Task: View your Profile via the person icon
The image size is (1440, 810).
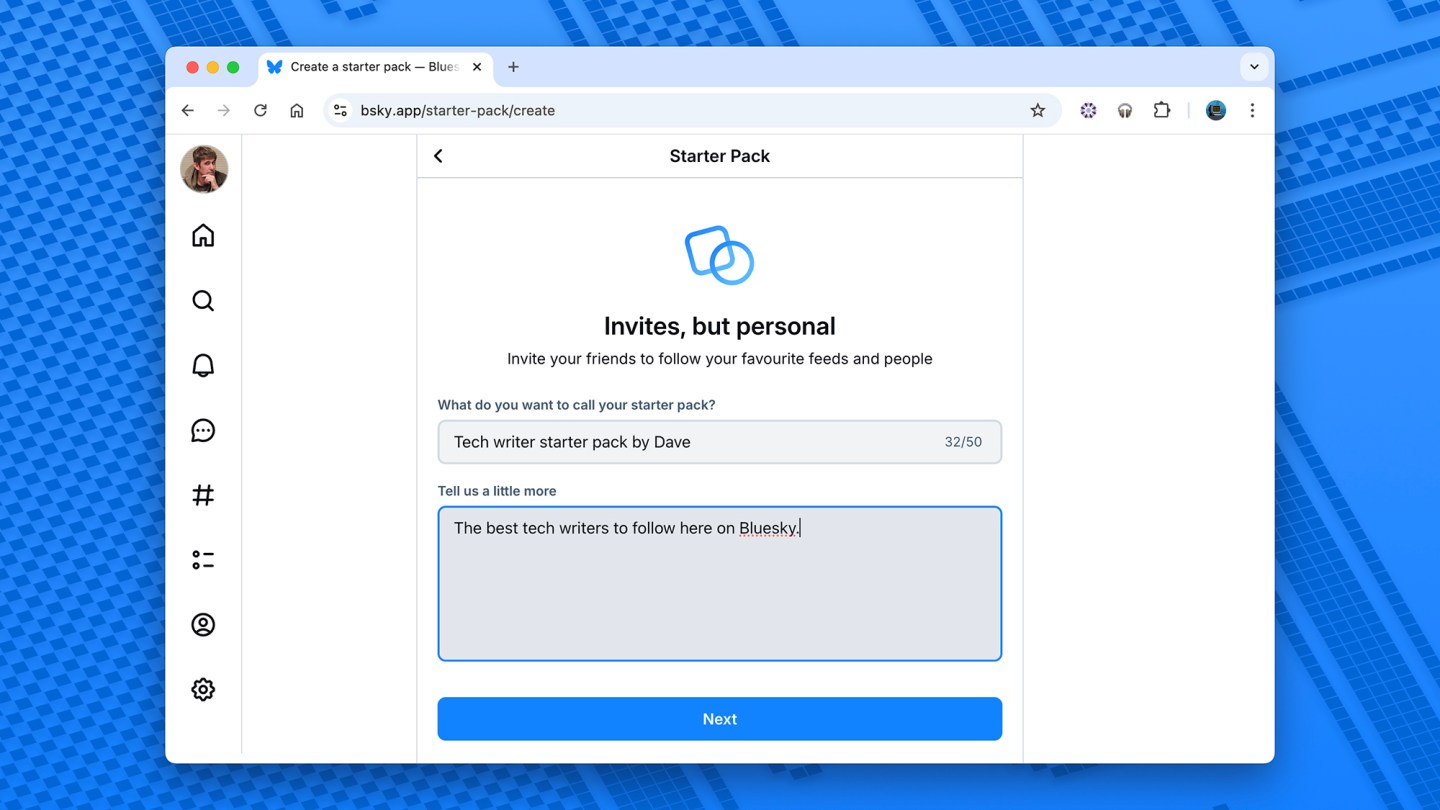Action: [x=203, y=624]
